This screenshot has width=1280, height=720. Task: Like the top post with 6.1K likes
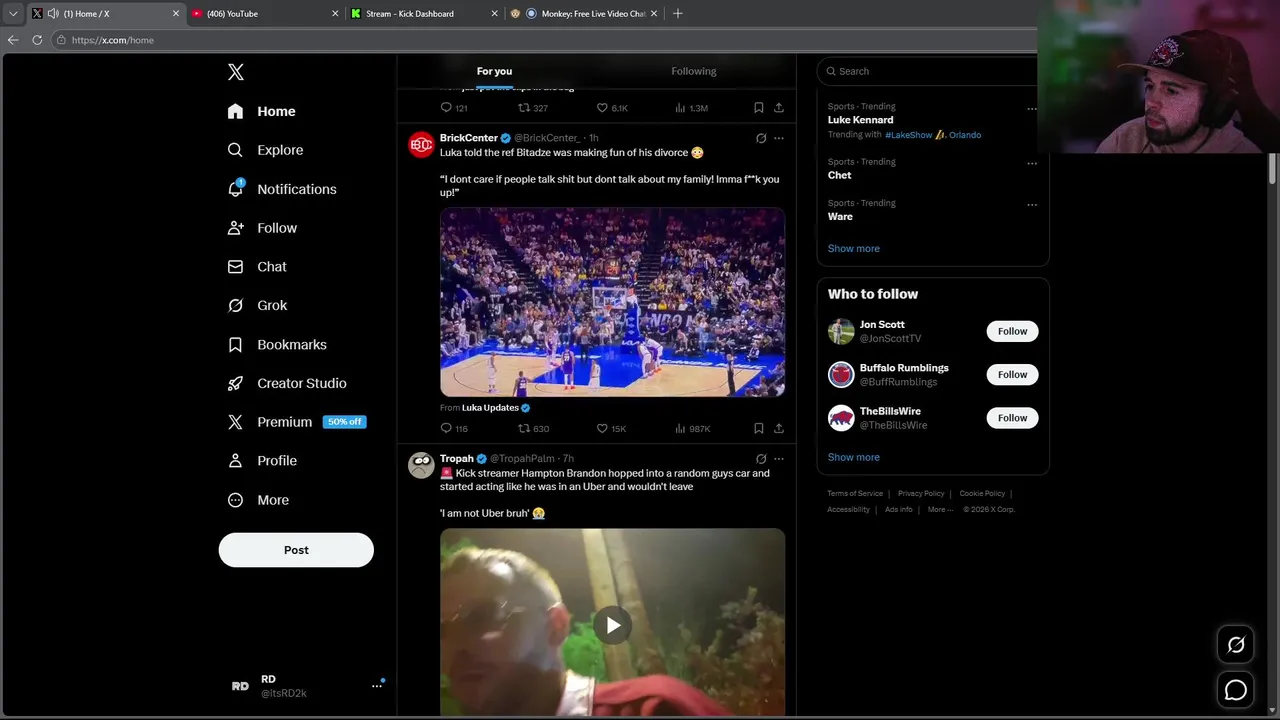612,108
